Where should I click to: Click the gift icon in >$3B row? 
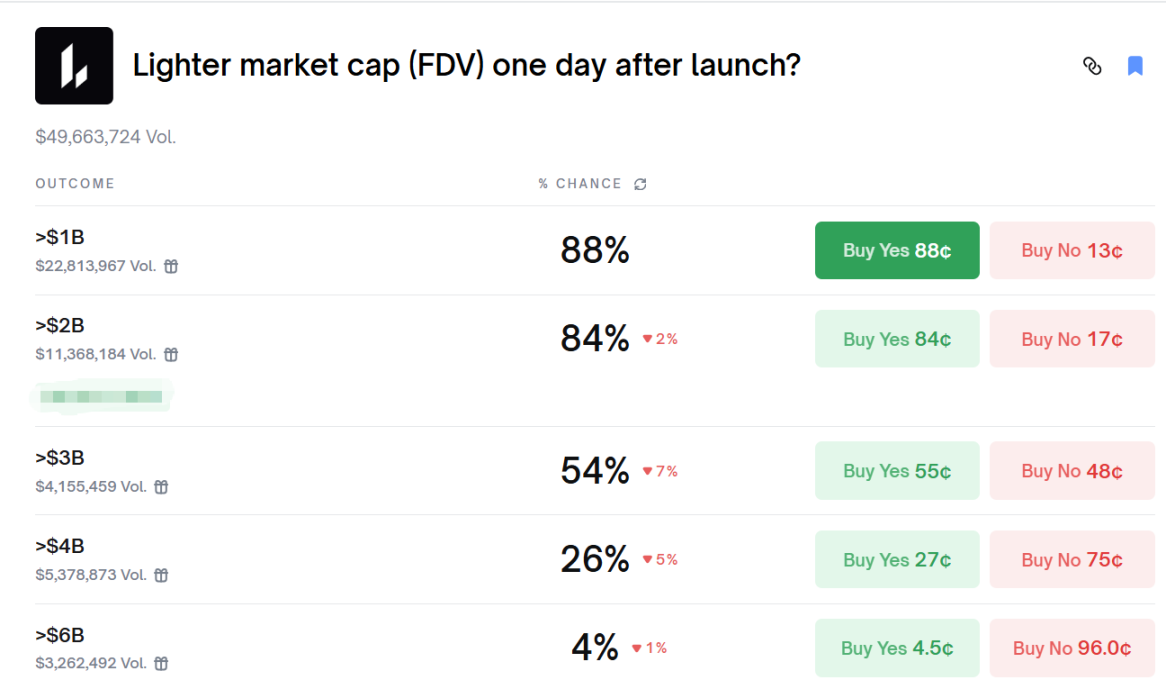161,487
